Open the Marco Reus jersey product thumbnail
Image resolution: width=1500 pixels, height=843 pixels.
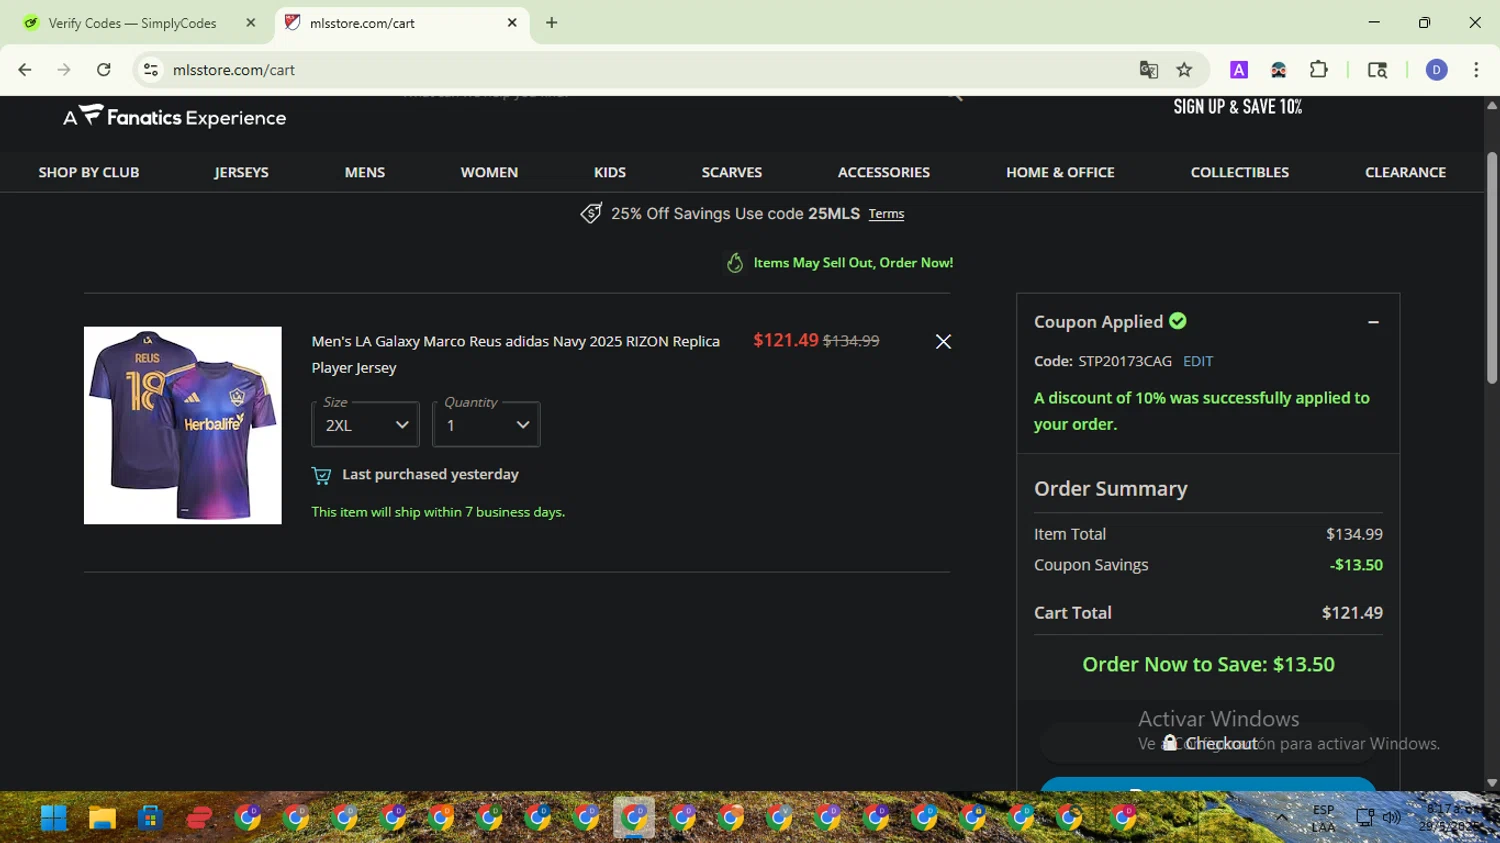click(x=183, y=425)
